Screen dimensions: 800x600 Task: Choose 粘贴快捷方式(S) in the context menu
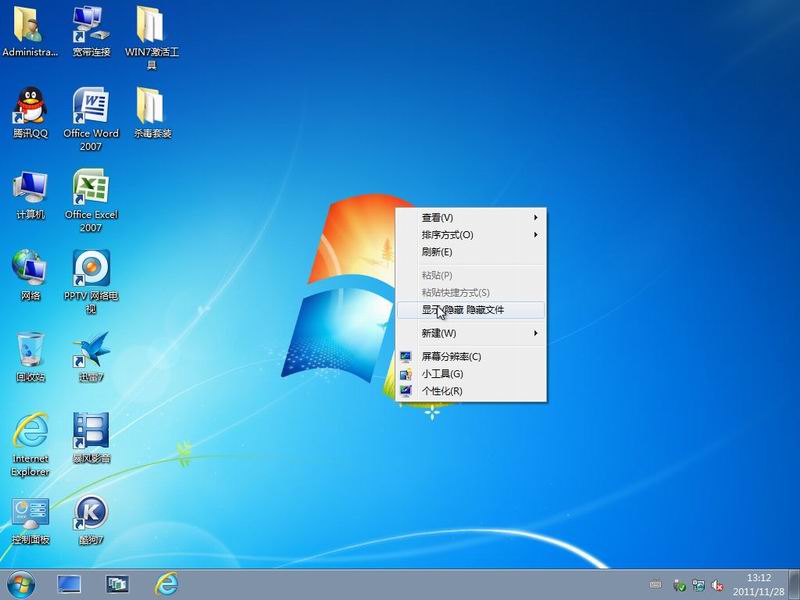pyautogui.click(x=471, y=293)
